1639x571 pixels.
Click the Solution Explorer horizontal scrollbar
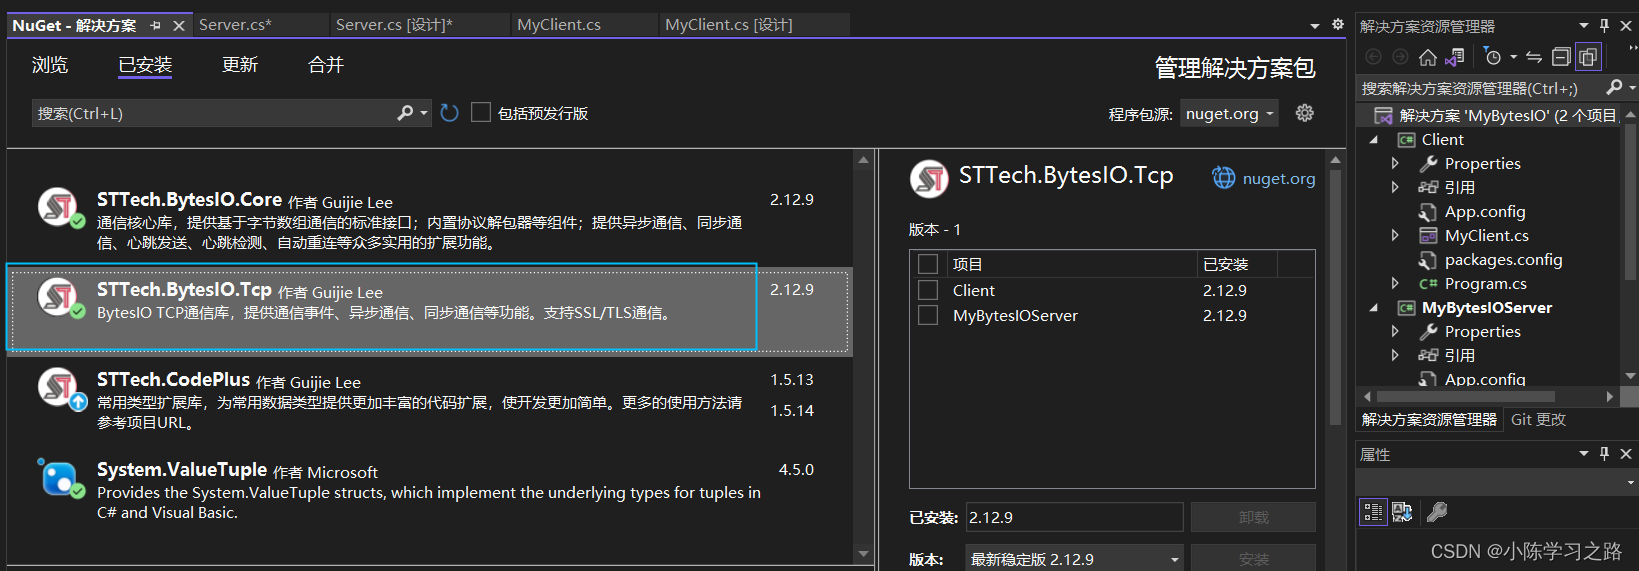point(1465,396)
